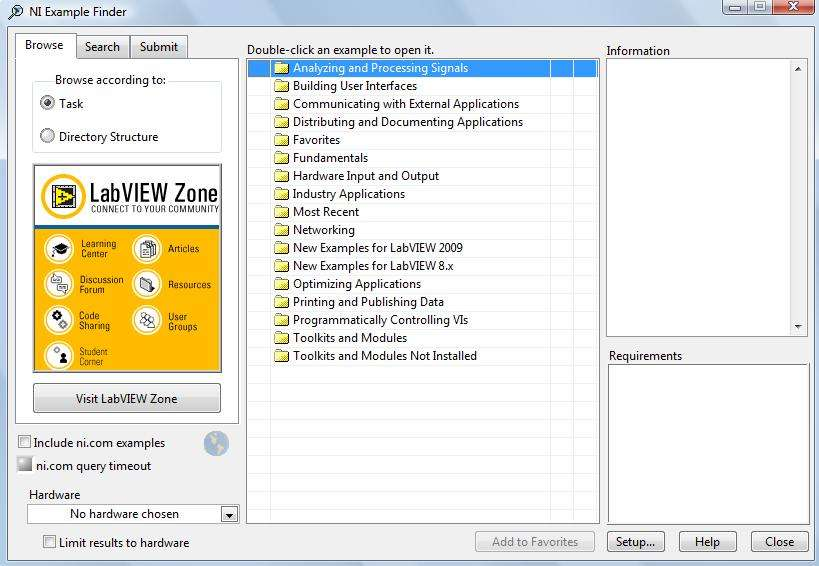
Task: Click the LabVIEW Zone logo icon
Action: point(63,196)
